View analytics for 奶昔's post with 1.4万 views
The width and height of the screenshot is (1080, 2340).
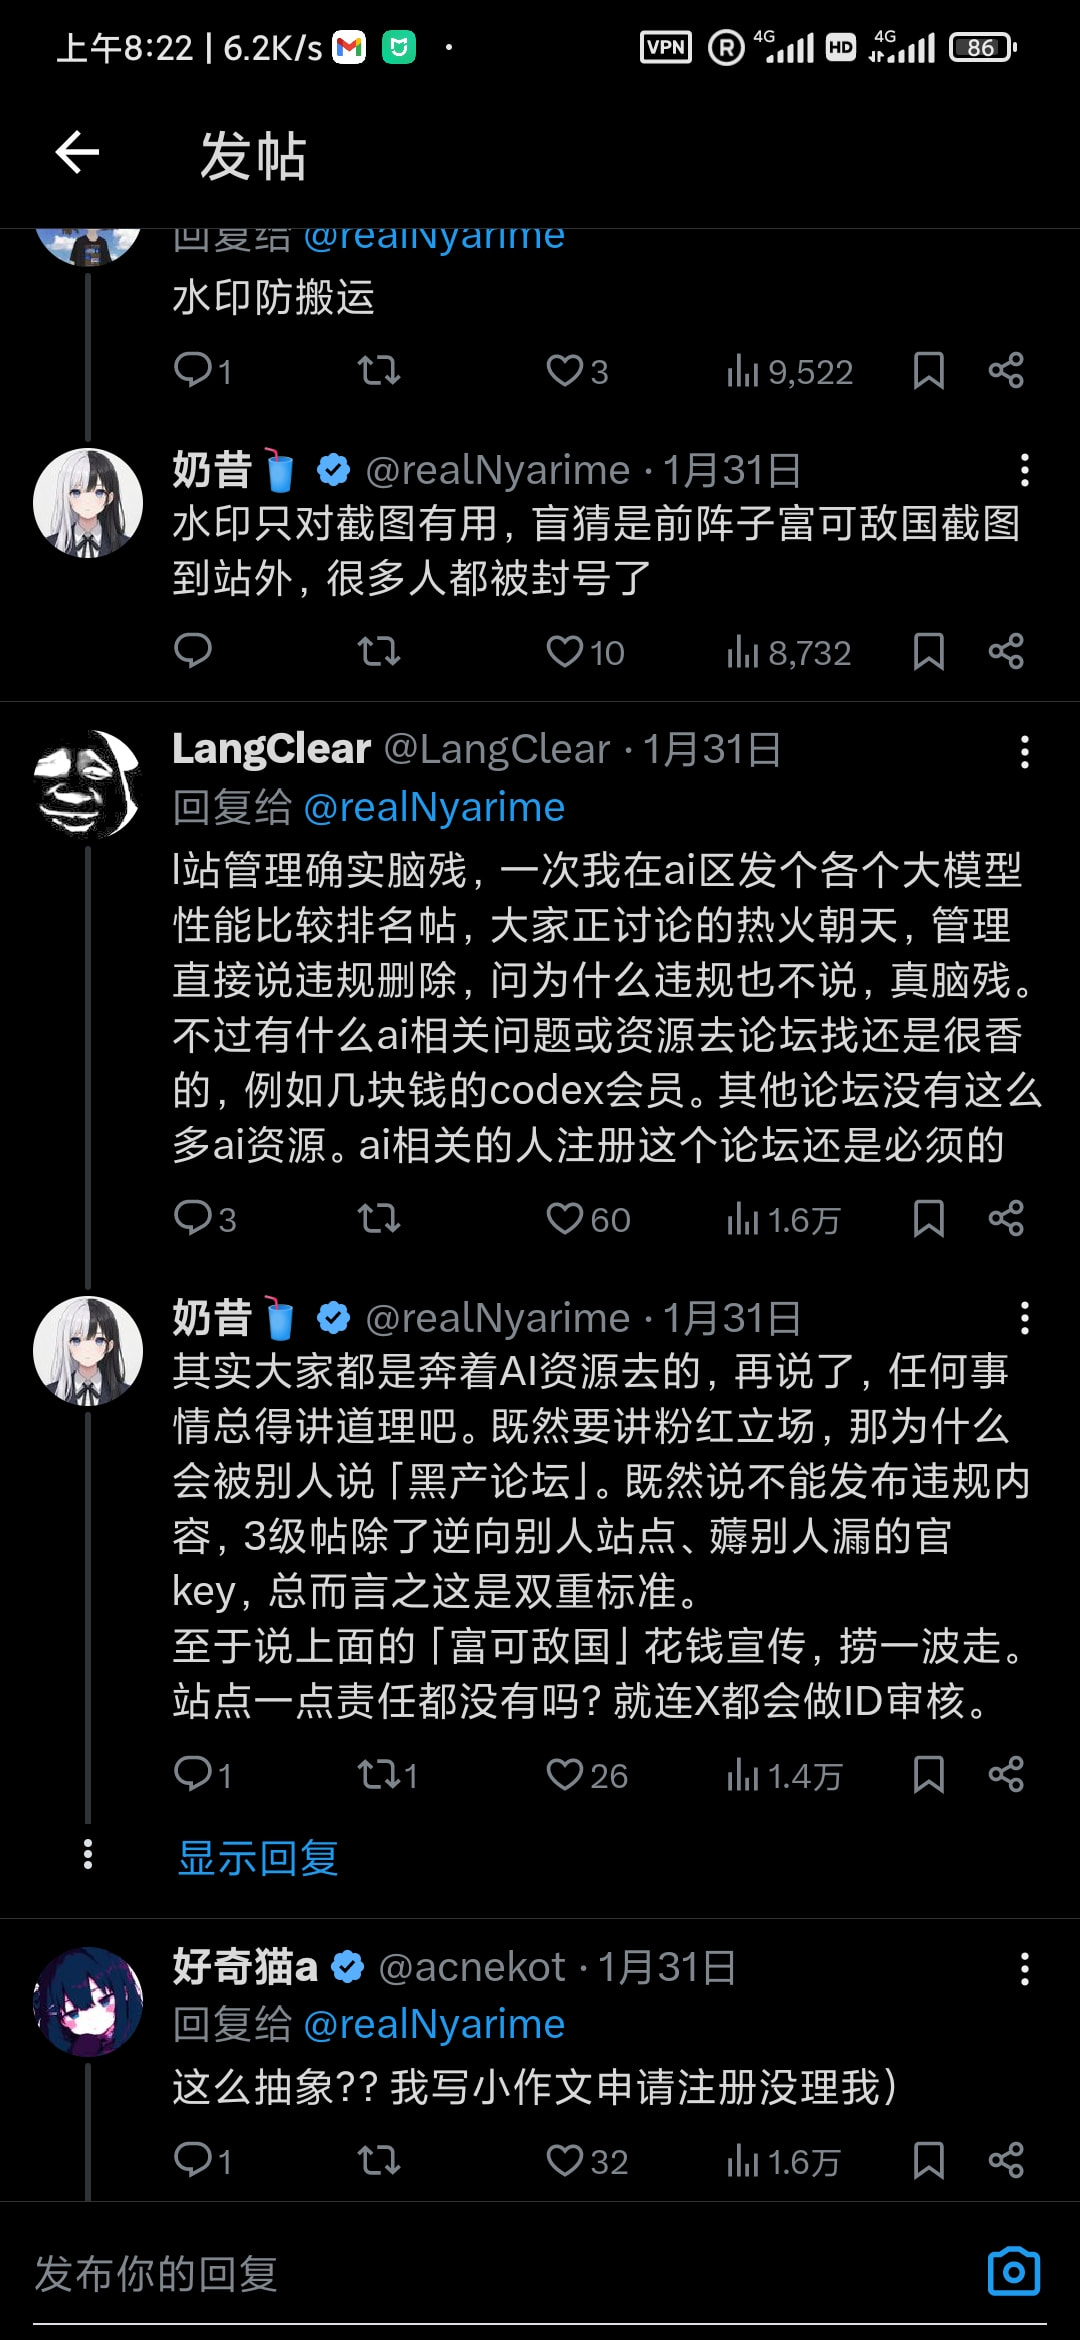[x=783, y=1775]
